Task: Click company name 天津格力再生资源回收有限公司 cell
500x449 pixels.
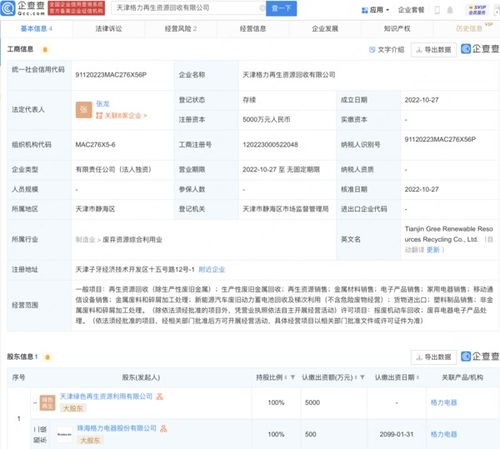Action: 289,75
